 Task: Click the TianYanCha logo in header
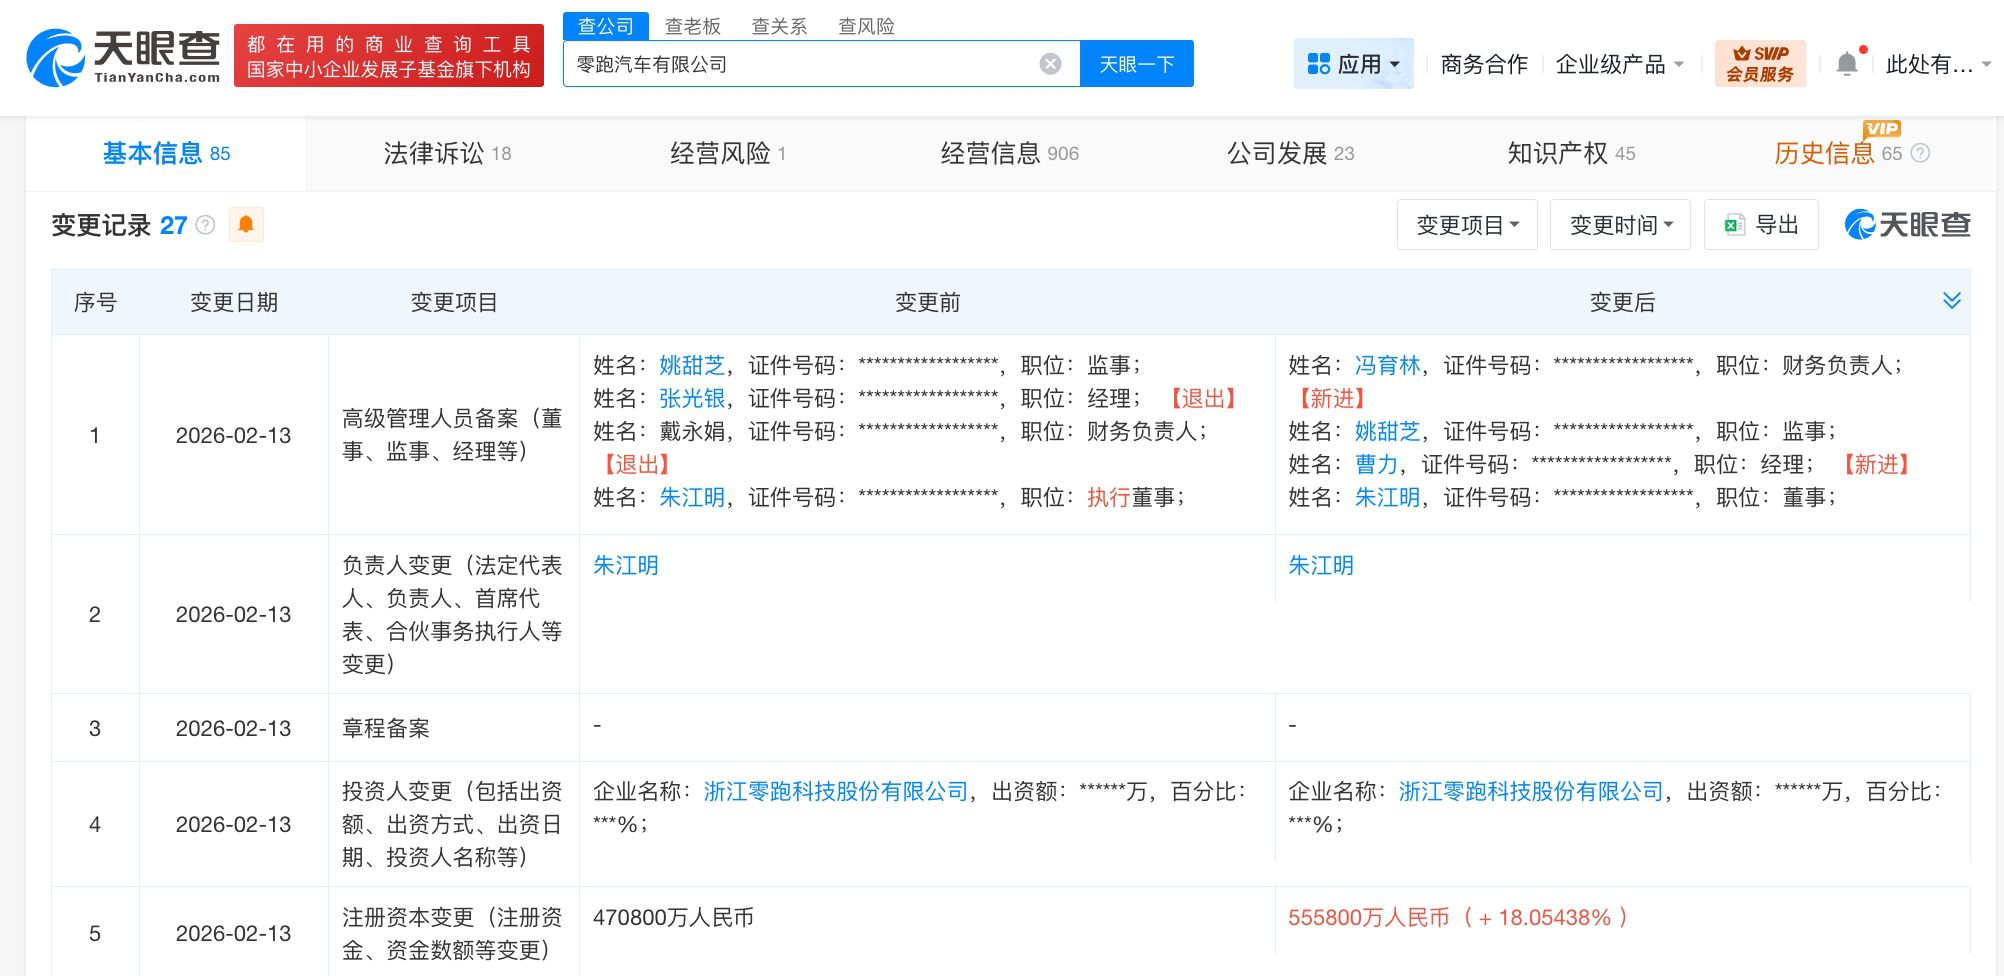point(123,57)
